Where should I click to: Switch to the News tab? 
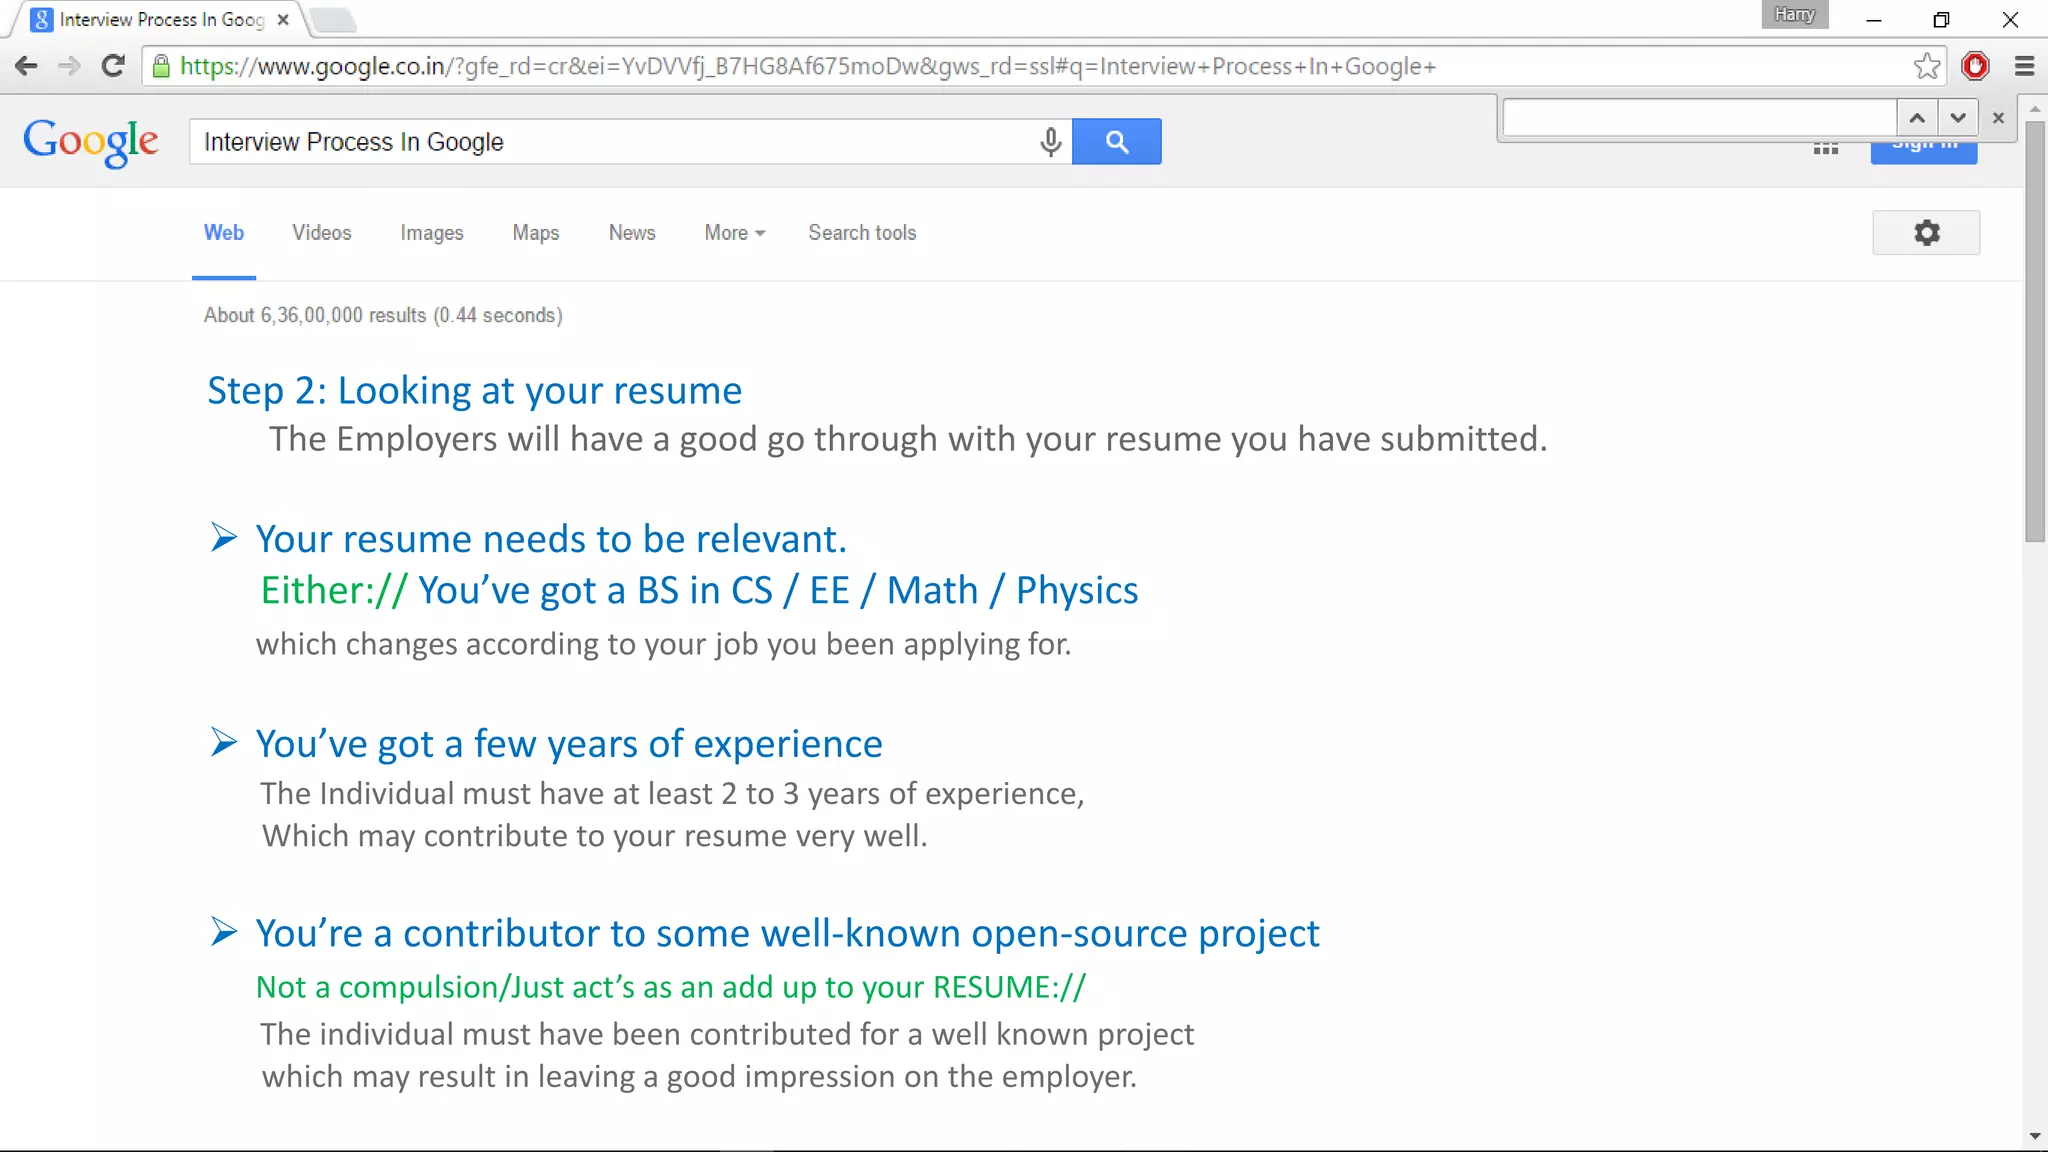click(x=632, y=233)
